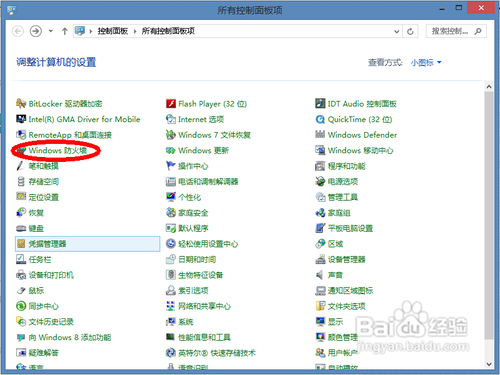Screen dimensions: 500x375
Task: Open the 定位设置 link
Action: (x=43, y=197)
